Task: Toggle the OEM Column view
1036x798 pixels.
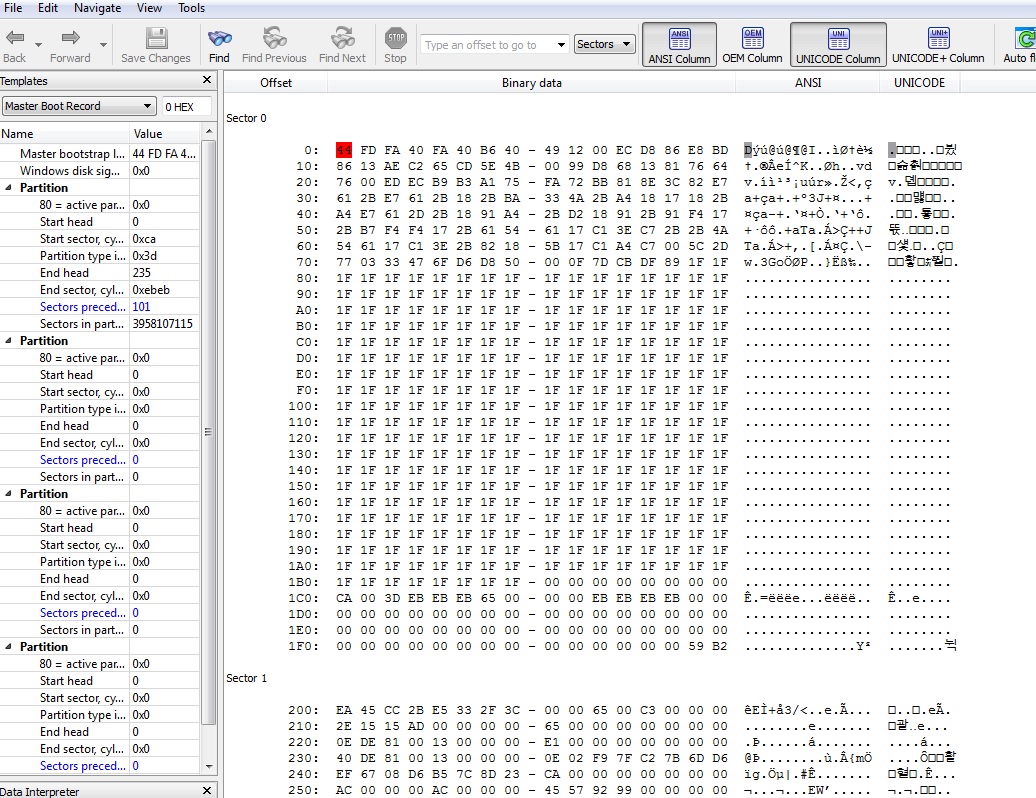Action: (752, 44)
